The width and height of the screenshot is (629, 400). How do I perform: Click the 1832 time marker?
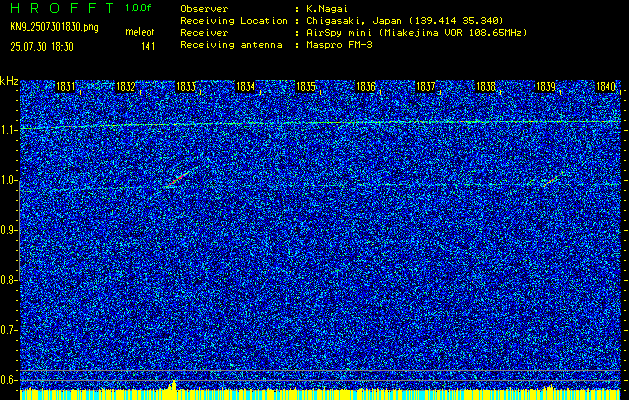[126, 87]
